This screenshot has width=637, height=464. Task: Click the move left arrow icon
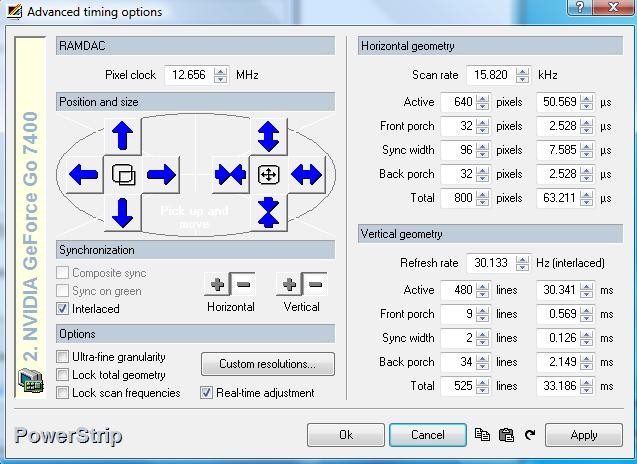[83, 175]
